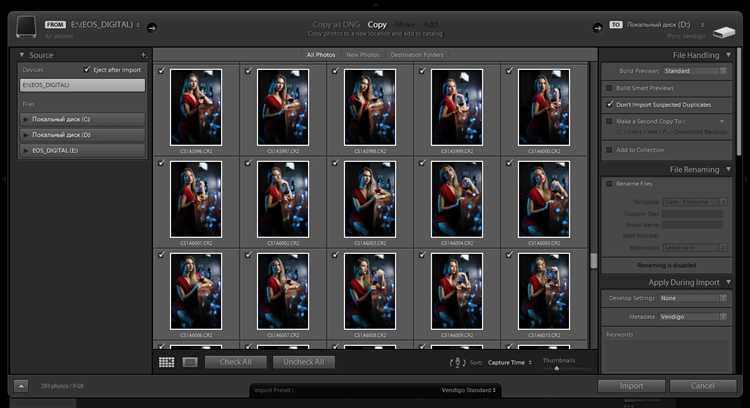Show New Photos tab

tap(362, 55)
